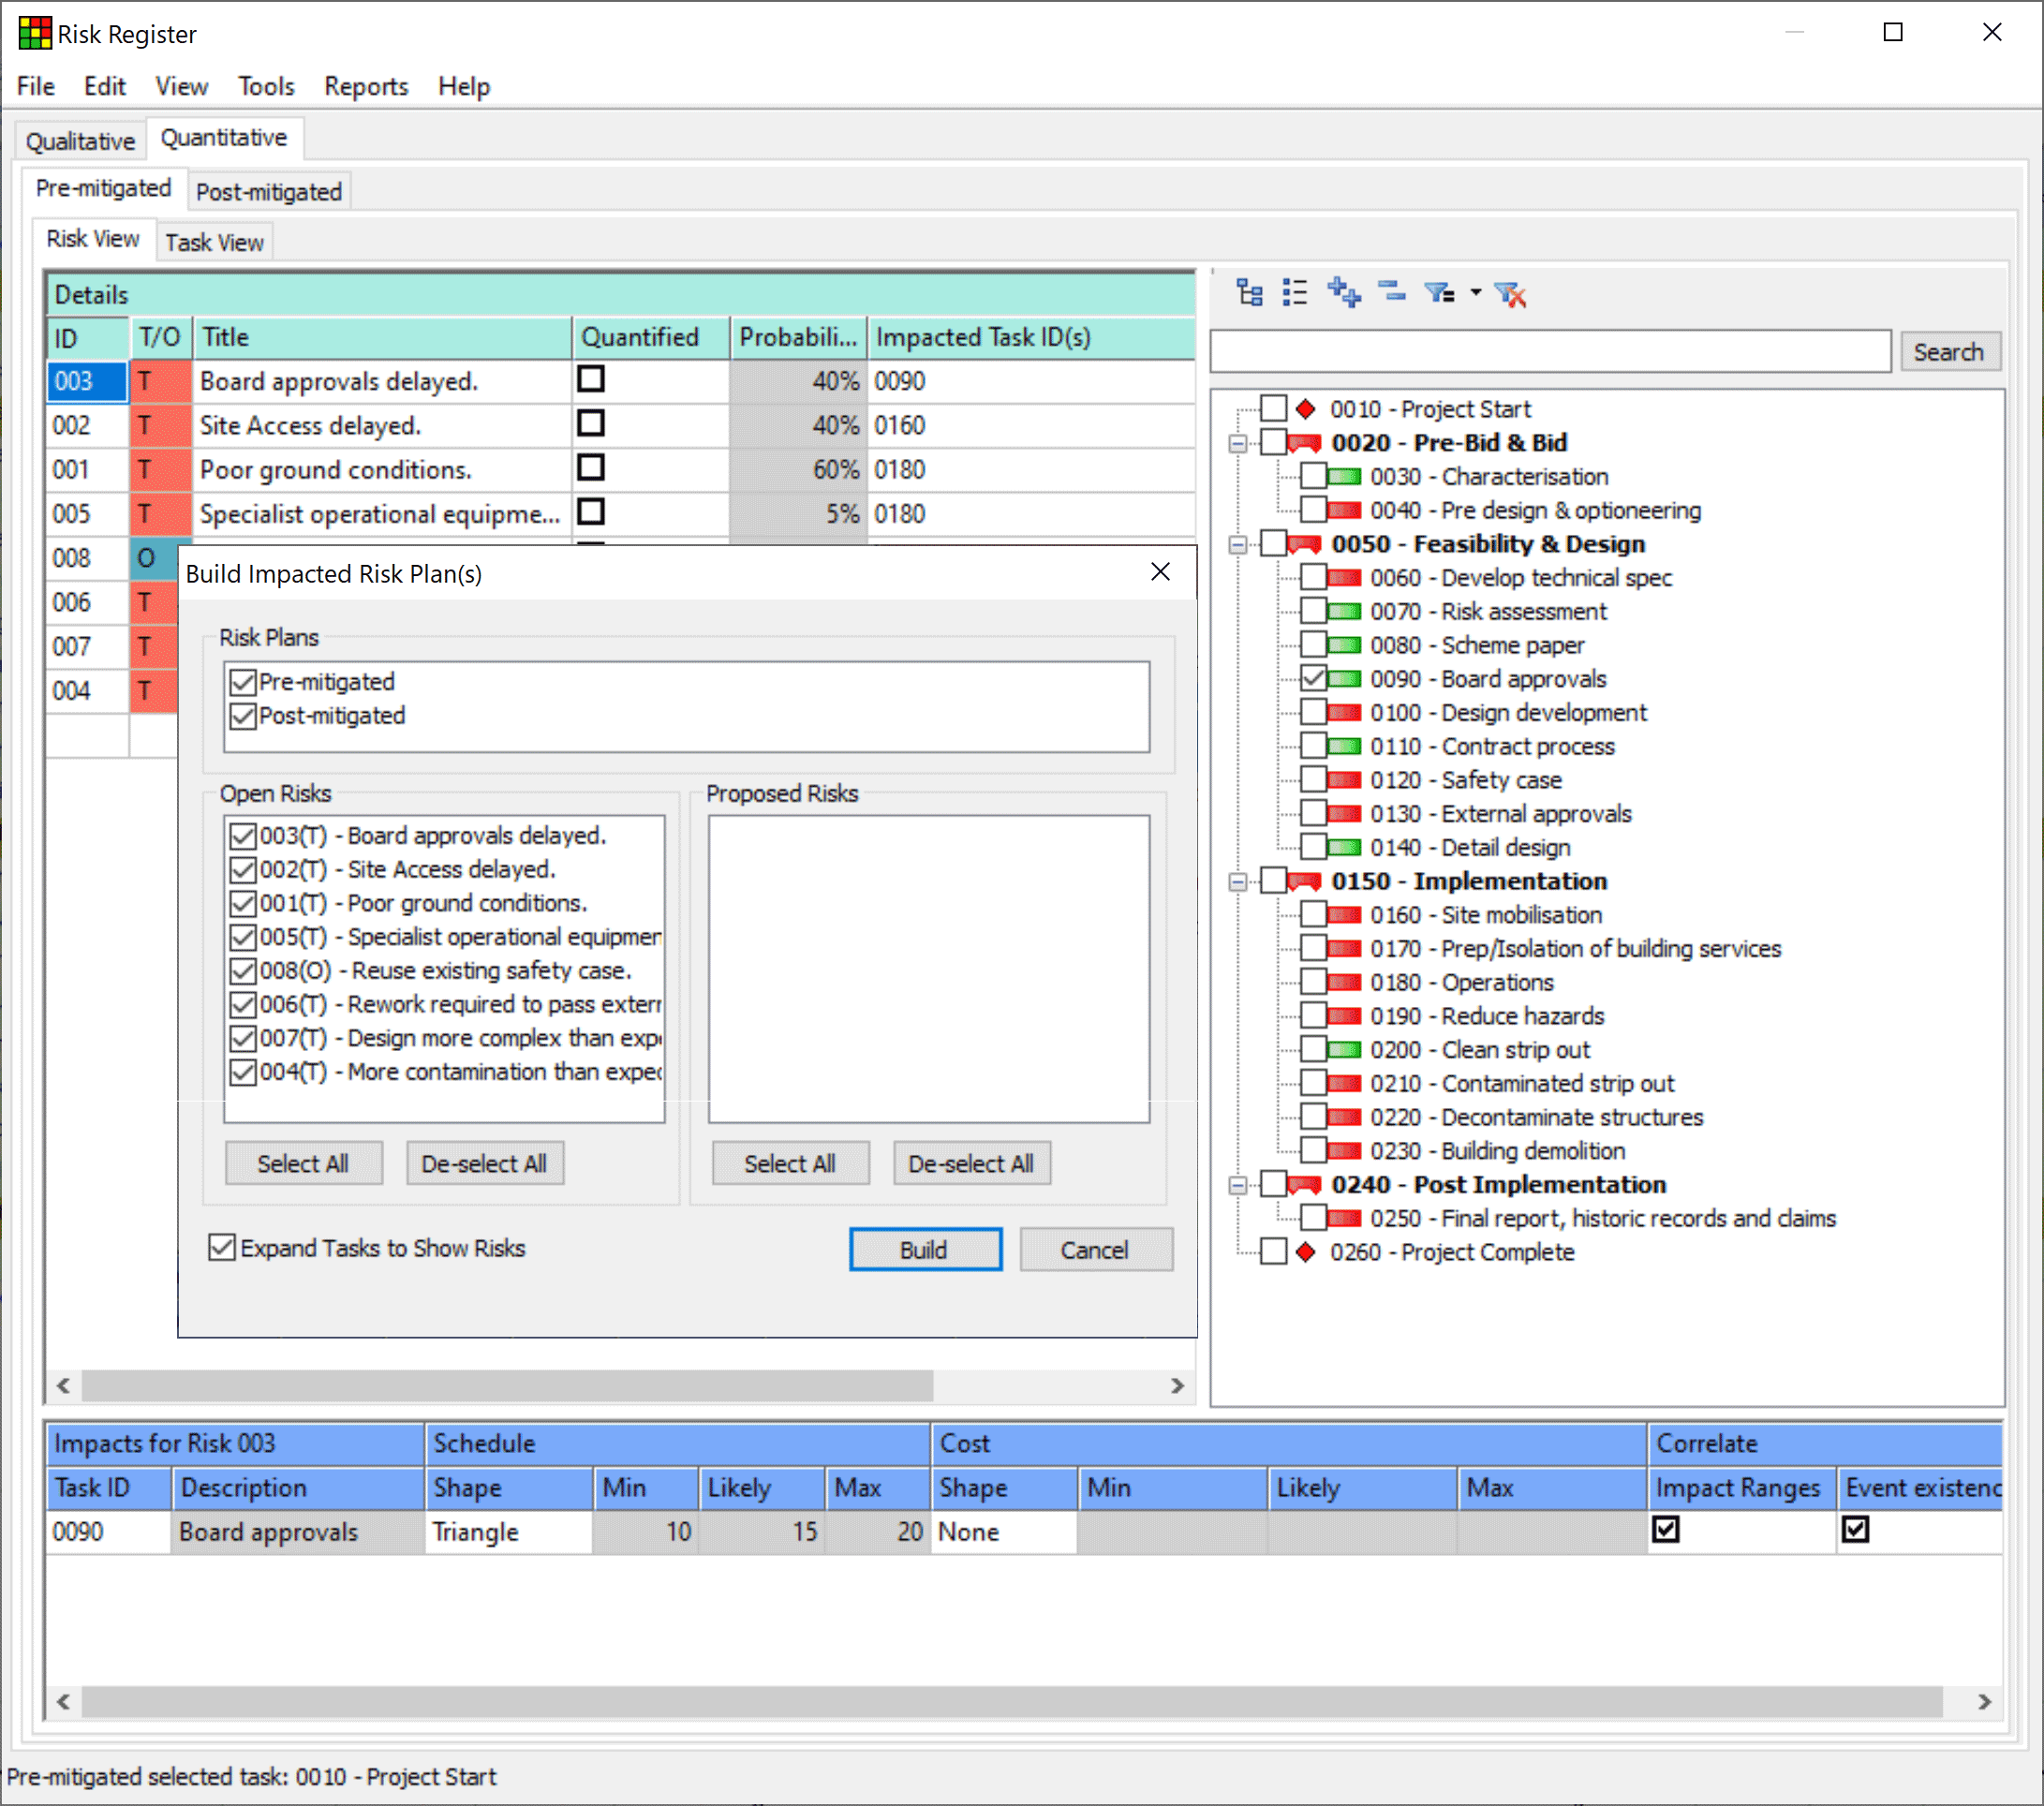The width and height of the screenshot is (2044, 1806).
Task: Click the risk table horizontal scrollbar
Action: click(506, 1385)
